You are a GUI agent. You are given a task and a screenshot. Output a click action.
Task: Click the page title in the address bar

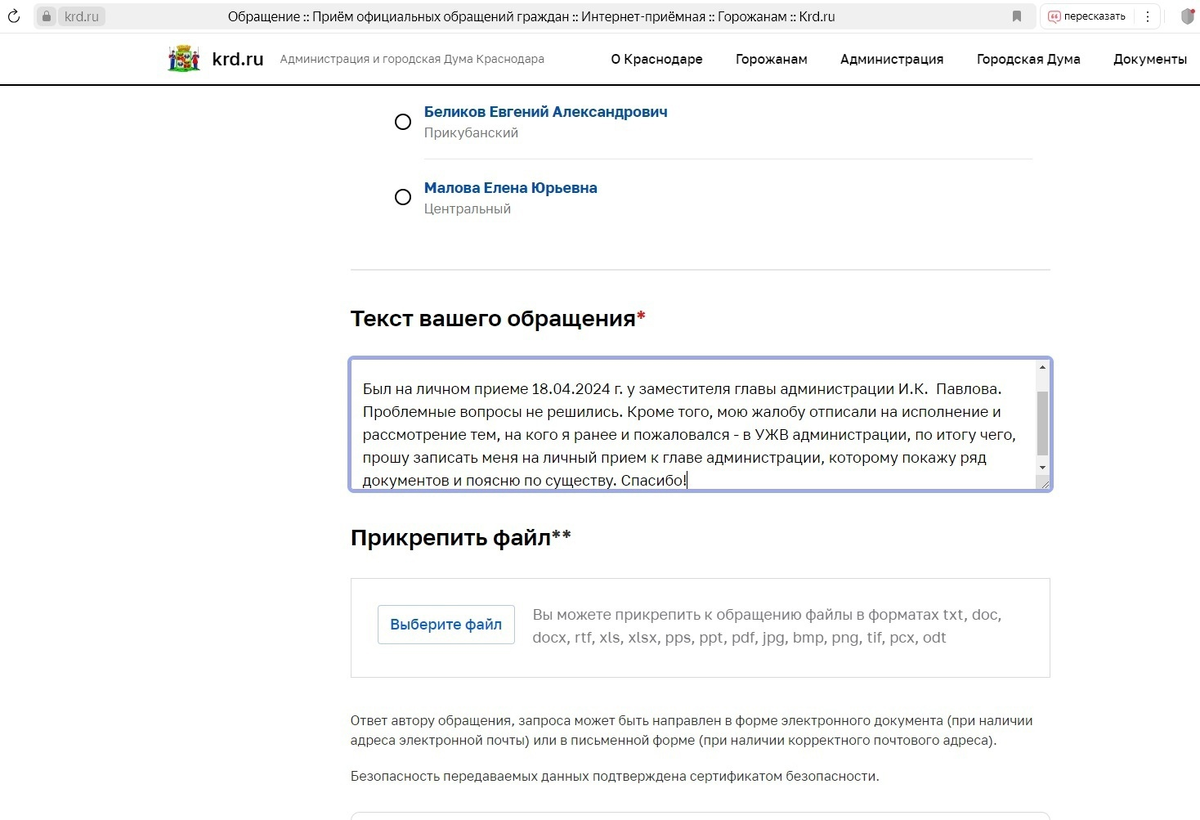point(531,16)
